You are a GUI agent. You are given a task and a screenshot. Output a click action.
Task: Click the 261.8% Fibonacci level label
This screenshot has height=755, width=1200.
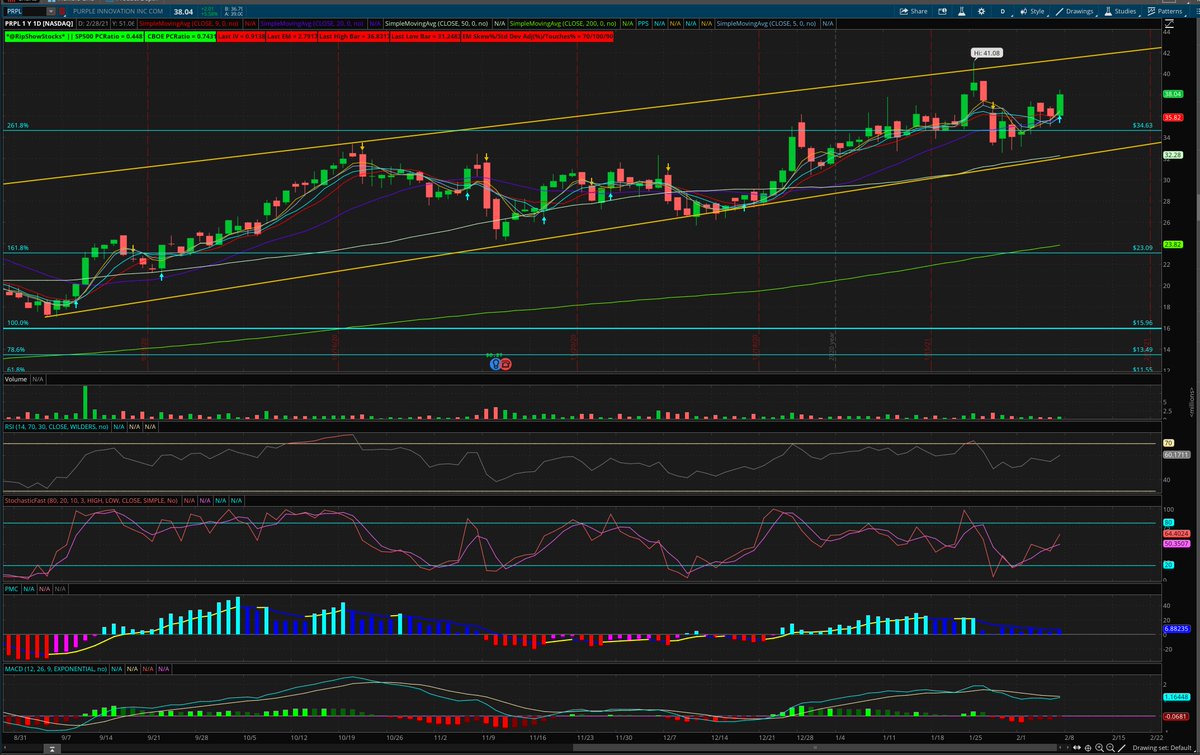17,126
